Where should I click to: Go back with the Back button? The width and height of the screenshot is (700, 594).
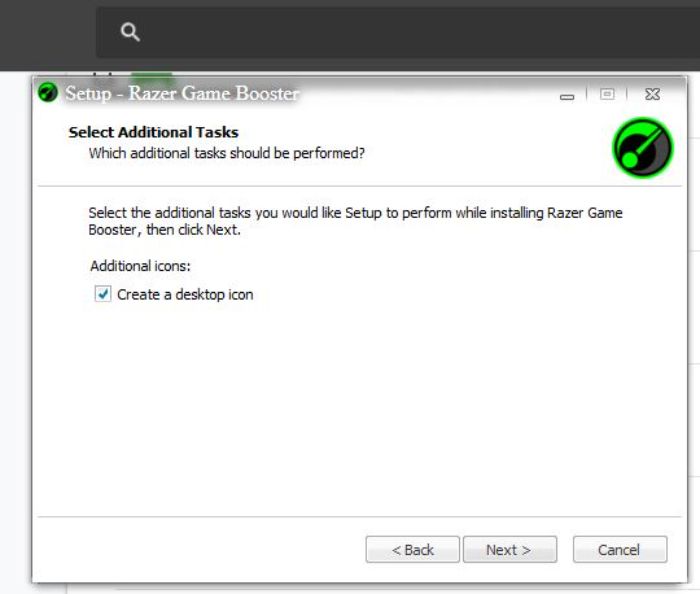[x=412, y=549]
